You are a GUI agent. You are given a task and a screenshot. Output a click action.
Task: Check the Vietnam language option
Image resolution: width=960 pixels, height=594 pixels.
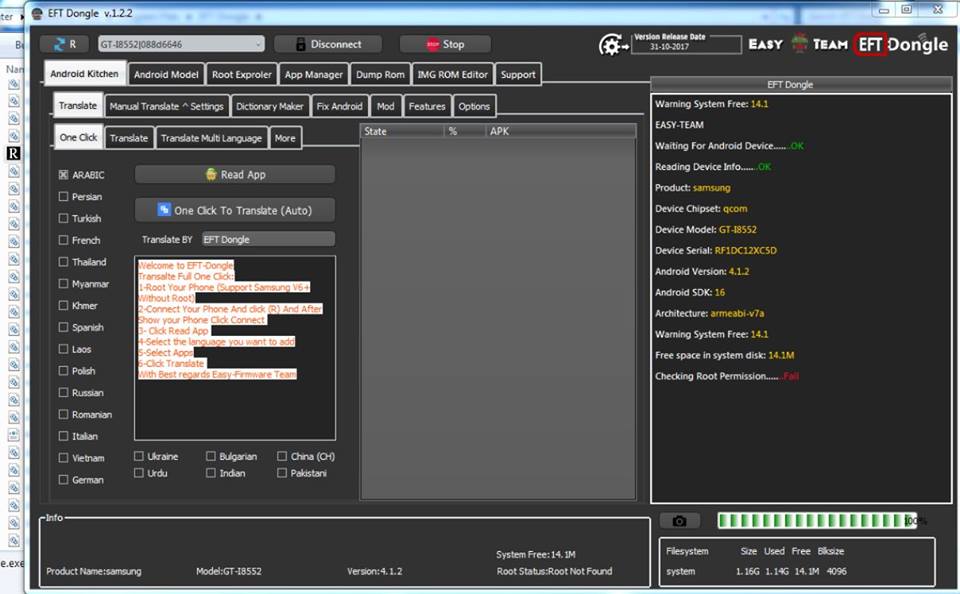(x=63, y=457)
